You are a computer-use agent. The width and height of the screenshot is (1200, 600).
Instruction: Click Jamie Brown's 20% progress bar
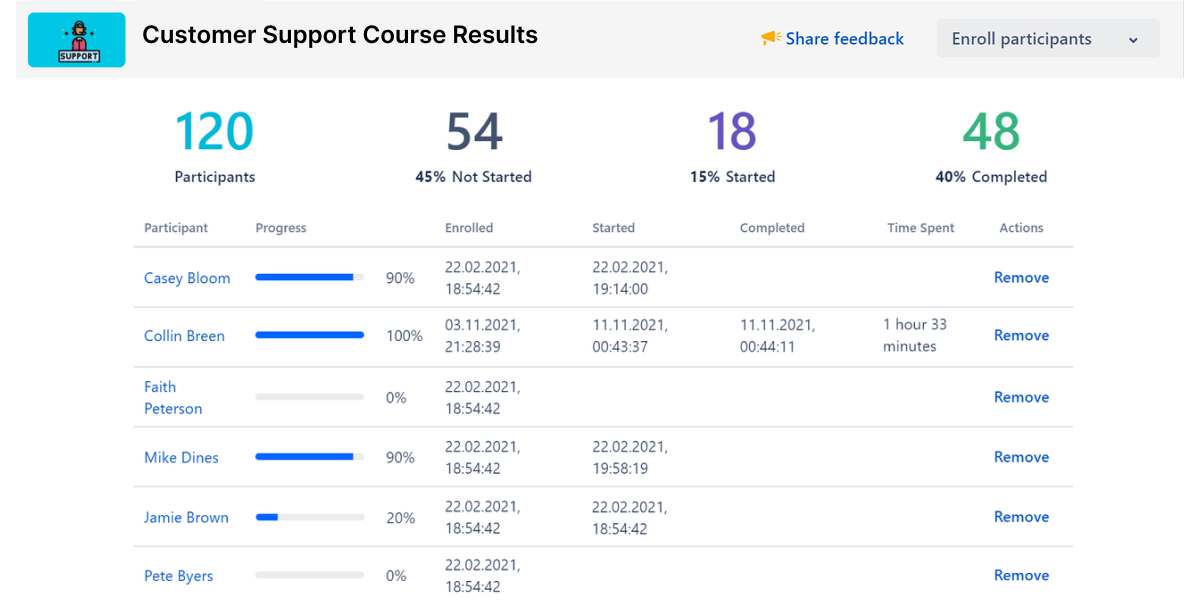point(310,517)
